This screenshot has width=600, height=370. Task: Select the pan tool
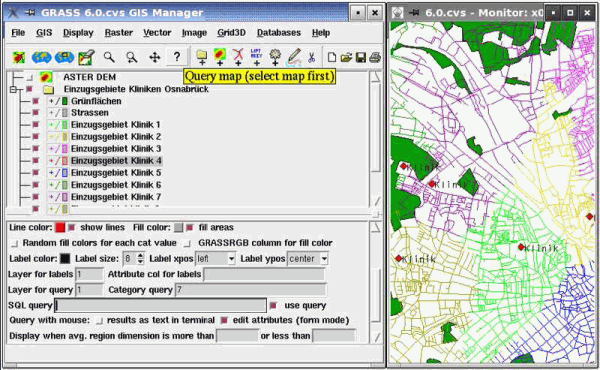pos(155,57)
